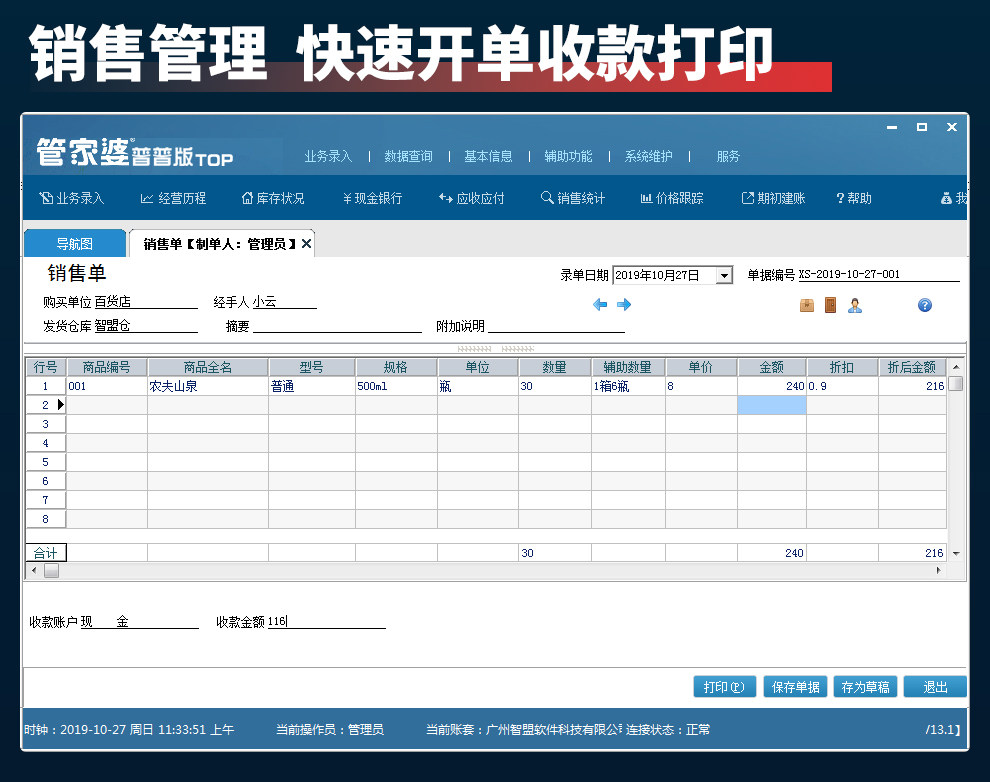Click the brown door icon
This screenshot has width=990, height=782.
coord(830,305)
